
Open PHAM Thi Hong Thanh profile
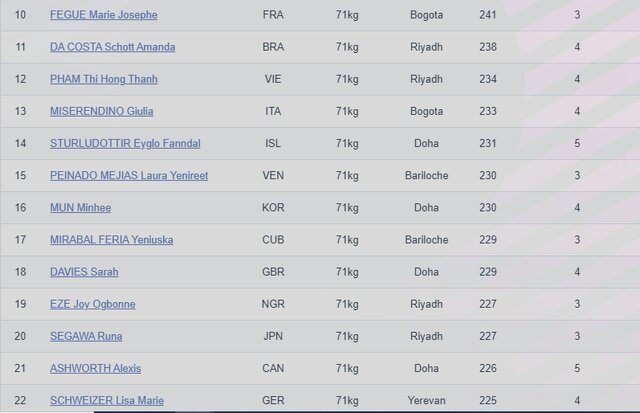tap(103, 79)
